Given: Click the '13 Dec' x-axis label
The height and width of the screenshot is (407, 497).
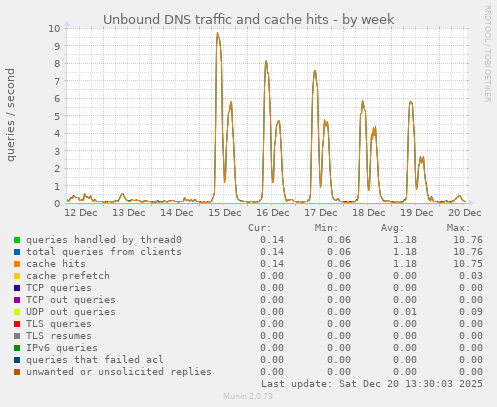Looking at the screenshot, I should pyautogui.click(x=129, y=213).
